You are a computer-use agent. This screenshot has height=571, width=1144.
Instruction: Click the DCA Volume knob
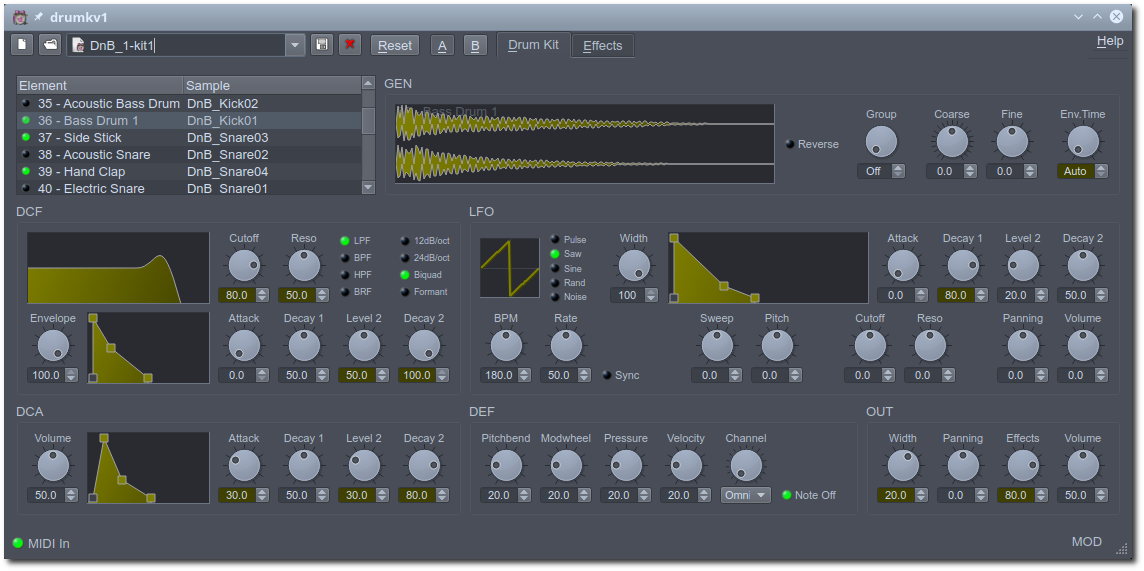(53, 465)
